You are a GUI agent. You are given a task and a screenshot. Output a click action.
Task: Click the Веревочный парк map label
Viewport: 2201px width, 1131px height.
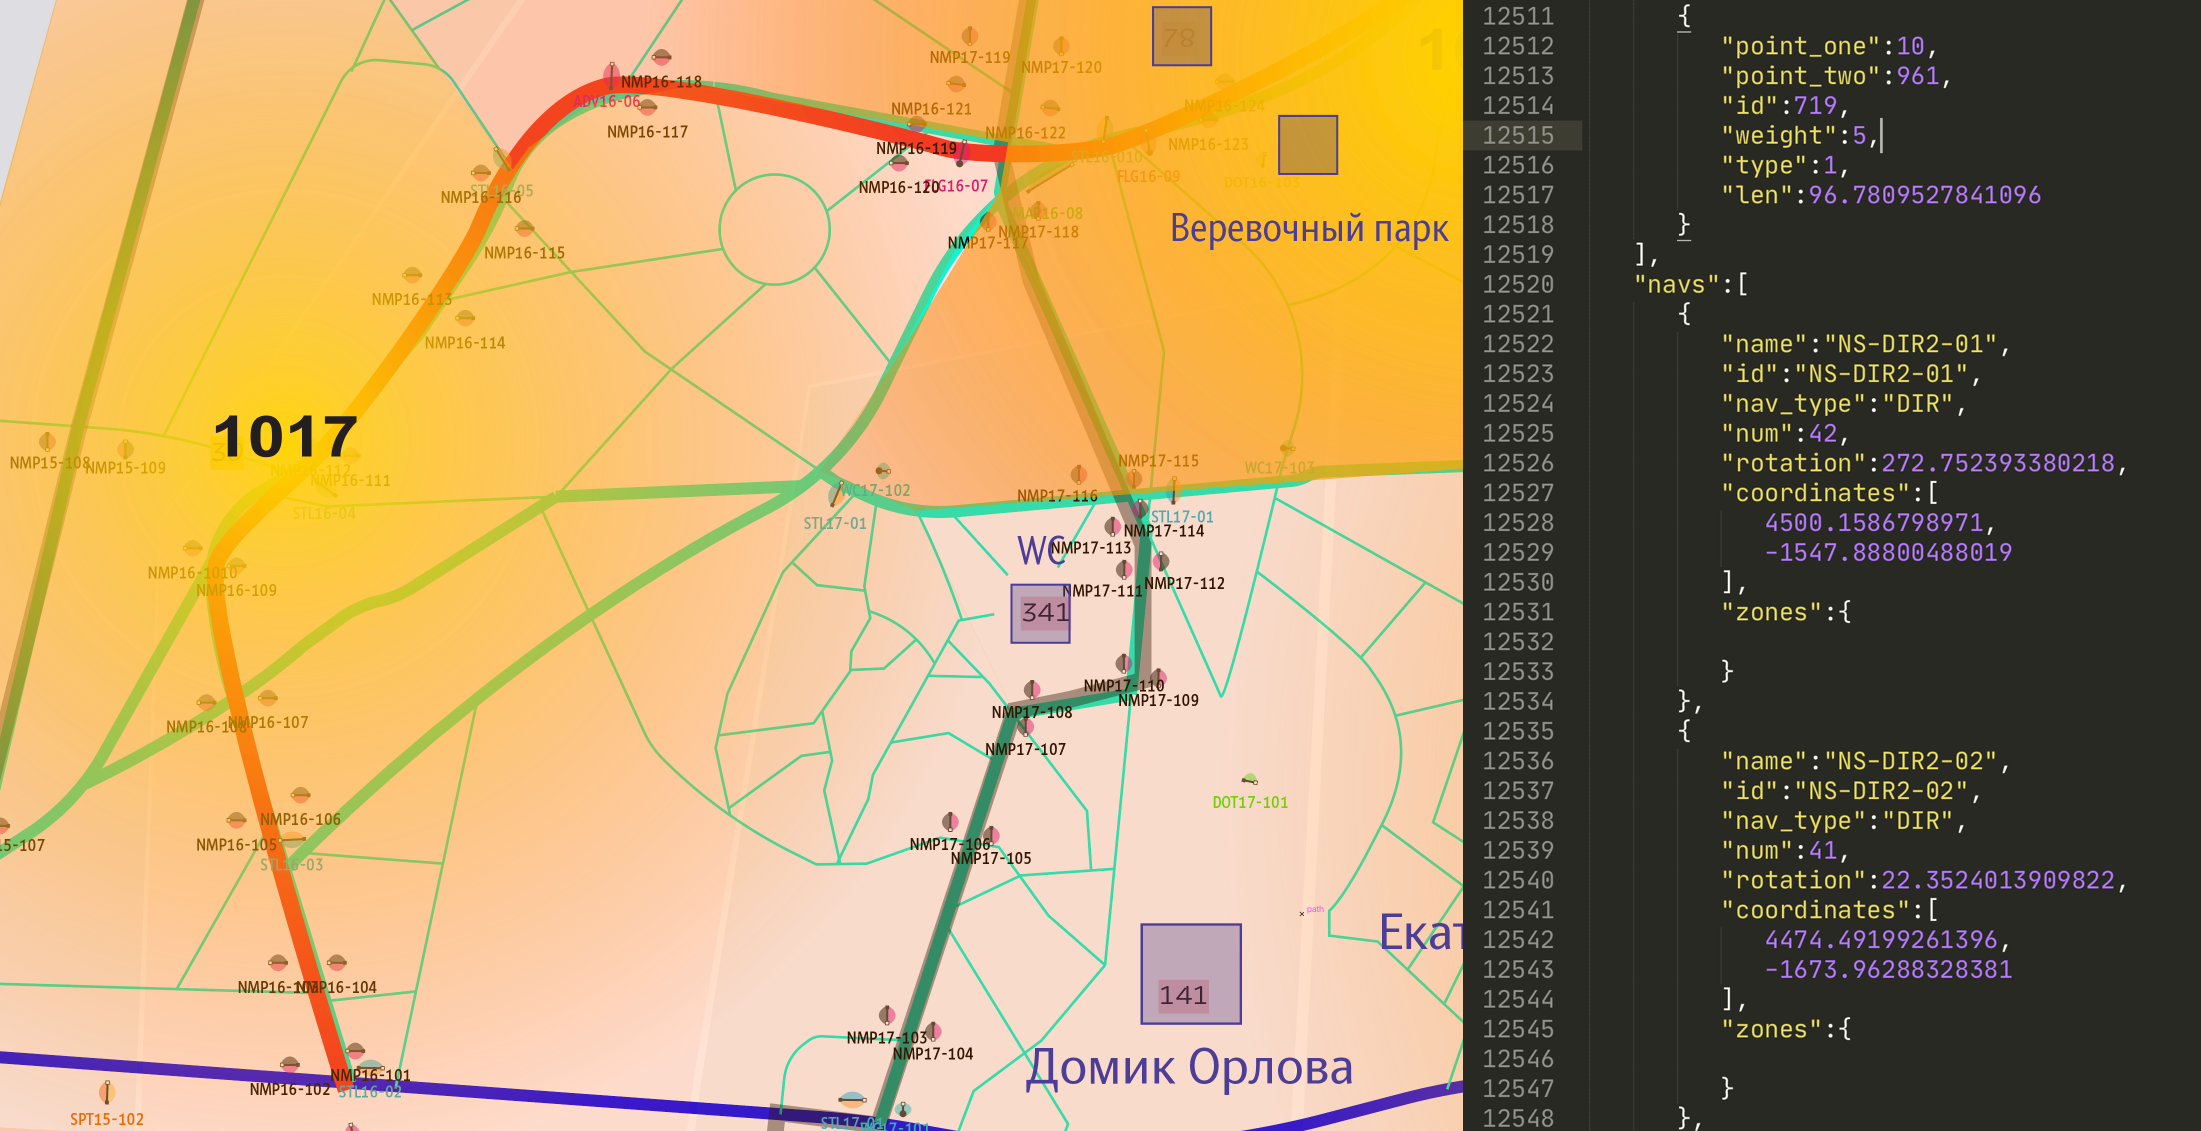[1308, 229]
